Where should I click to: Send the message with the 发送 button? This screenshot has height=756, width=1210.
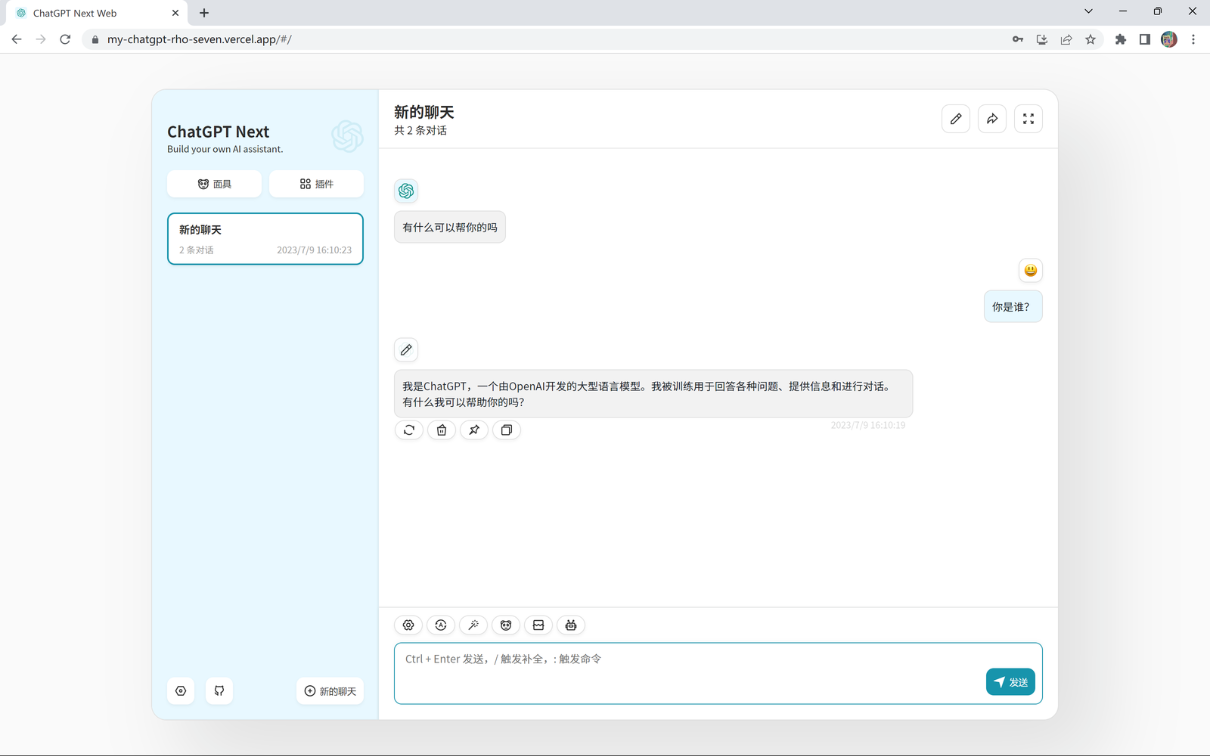(x=1010, y=682)
